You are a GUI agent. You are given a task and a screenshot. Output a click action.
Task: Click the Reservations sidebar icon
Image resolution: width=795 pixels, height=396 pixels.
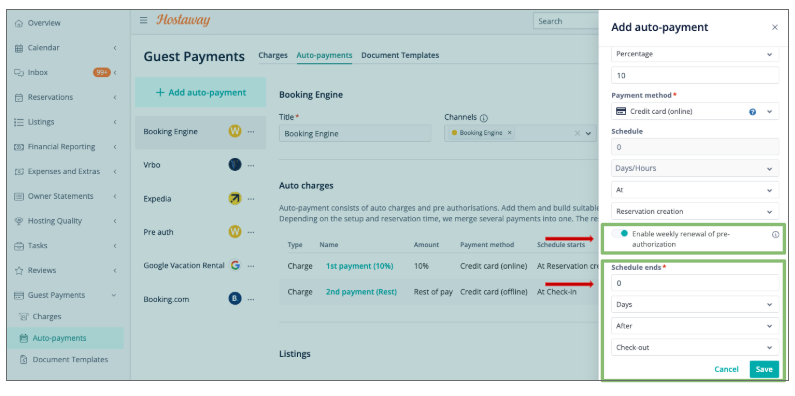(19, 97)
